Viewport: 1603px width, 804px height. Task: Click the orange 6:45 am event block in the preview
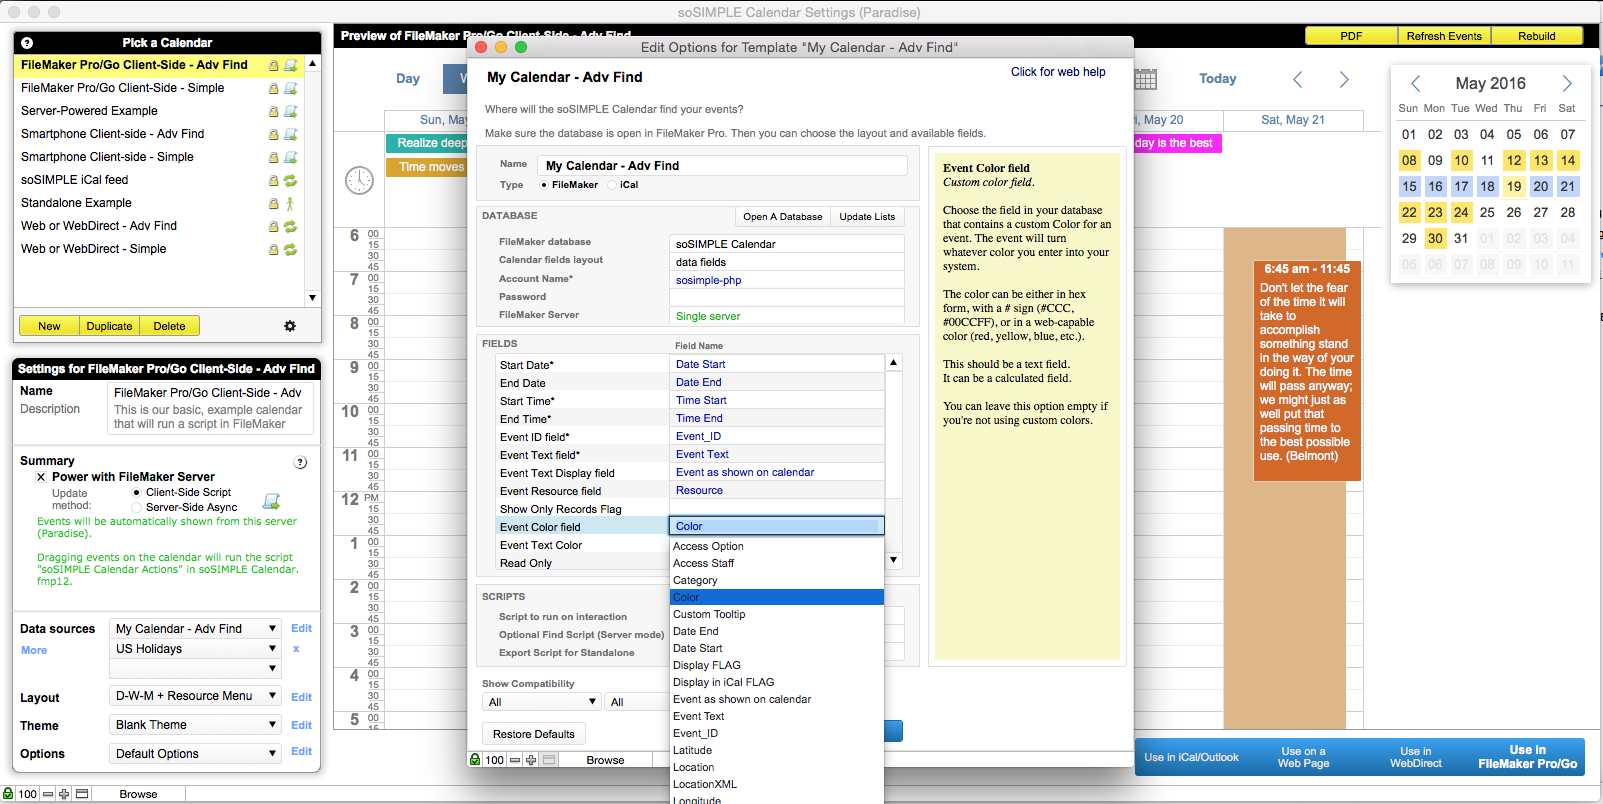point(1306,370)
